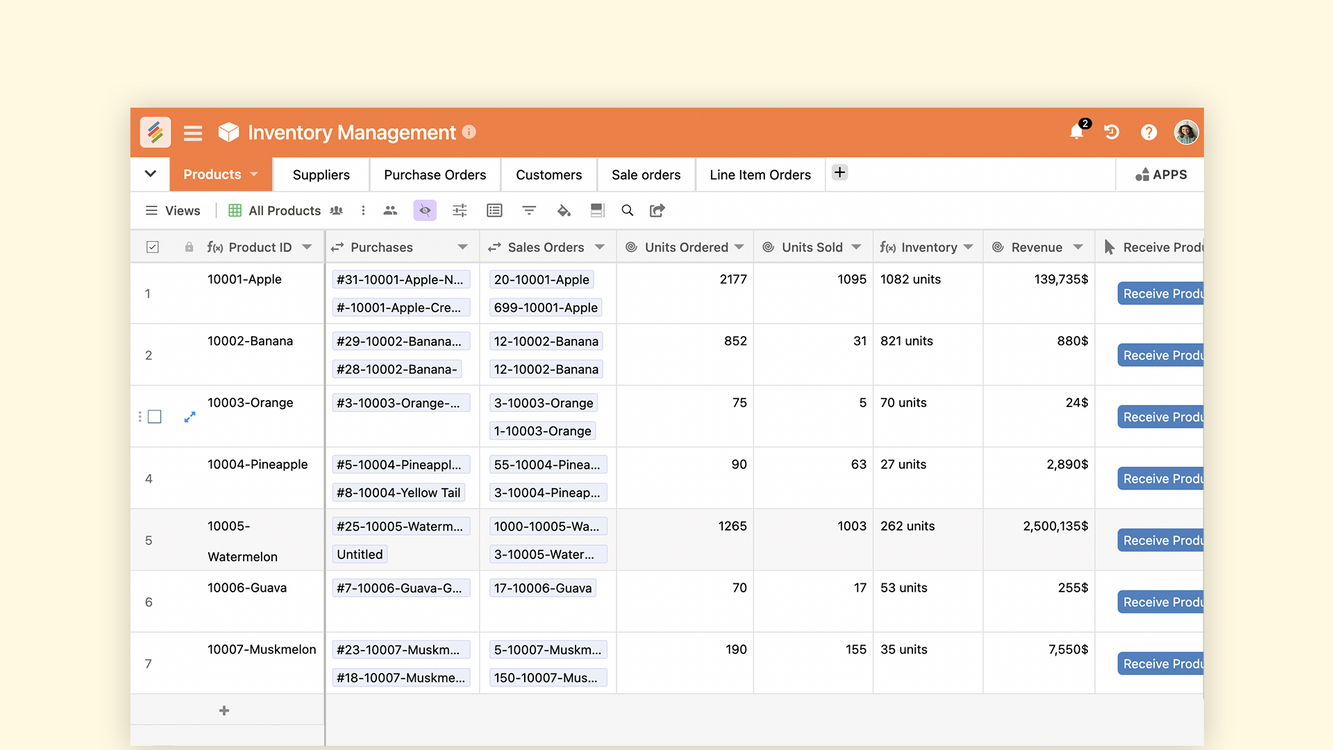
Task: Open the APPS panel button
Action: click(1161, 175)
